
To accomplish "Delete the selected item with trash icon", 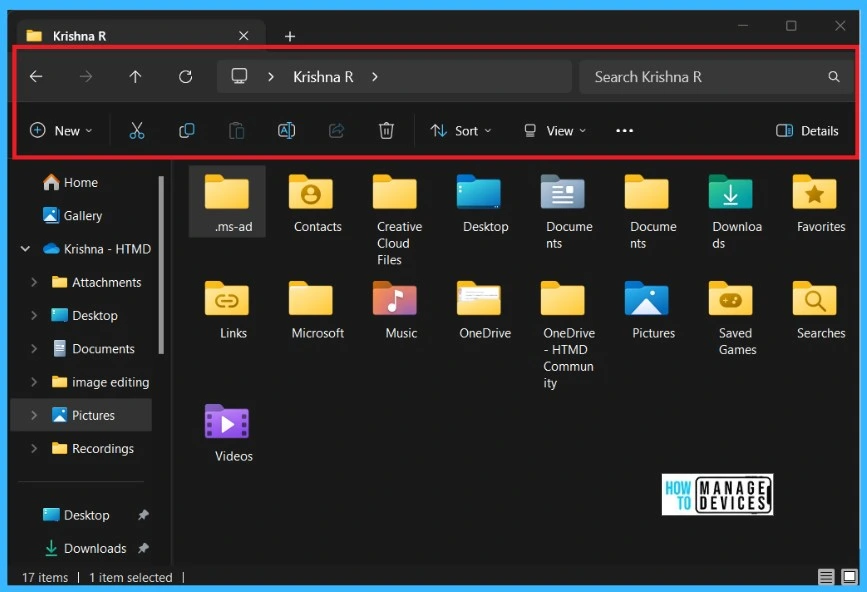I will click(x=386, y=130).
